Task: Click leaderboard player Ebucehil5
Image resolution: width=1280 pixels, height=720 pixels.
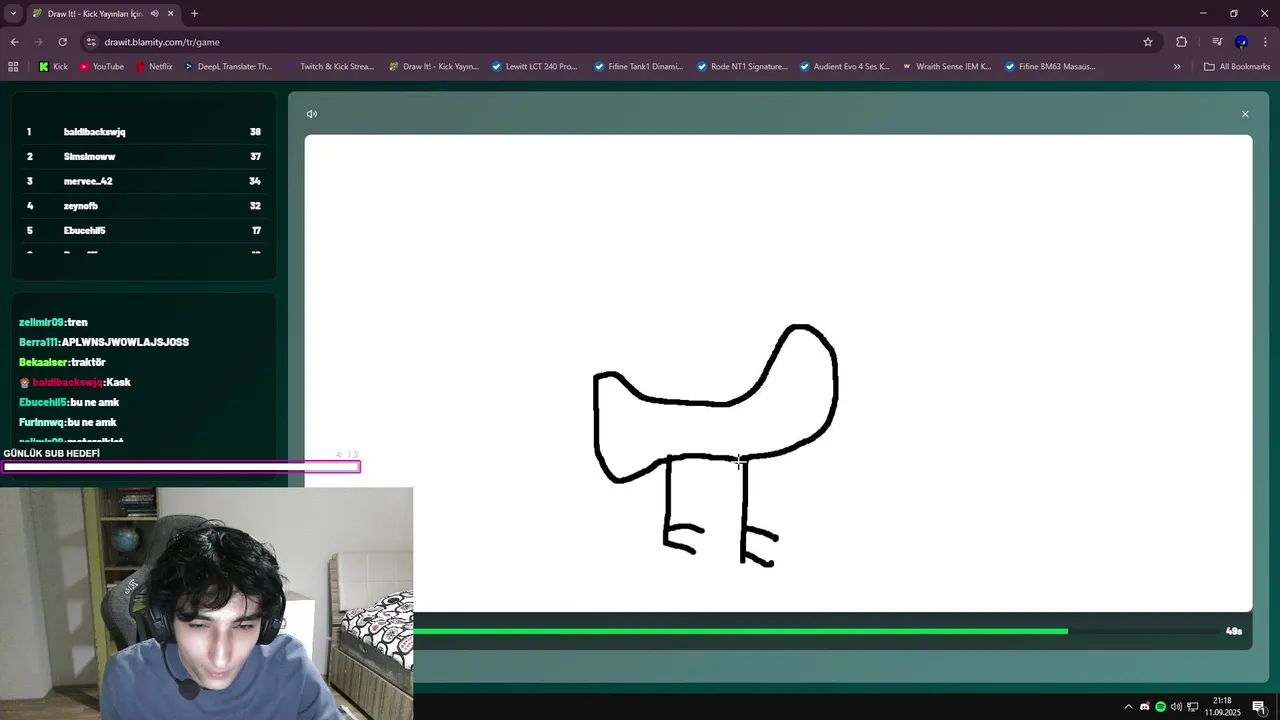Action: coord(84,231)
